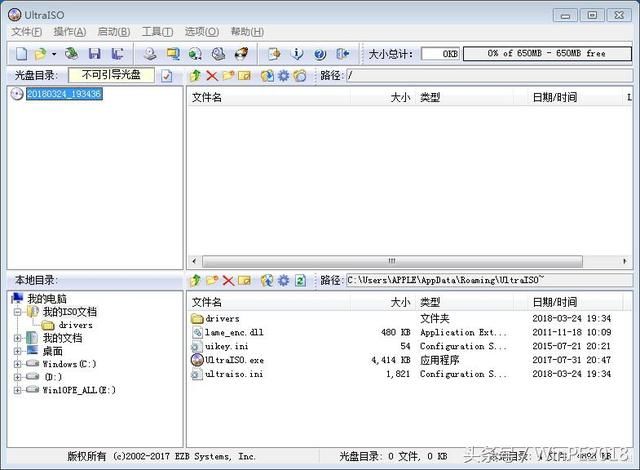Image resolution: width=640 pixels, height=470 pixels.
Task: Select the drivers folder in the local tree
Action: (76, 325)
